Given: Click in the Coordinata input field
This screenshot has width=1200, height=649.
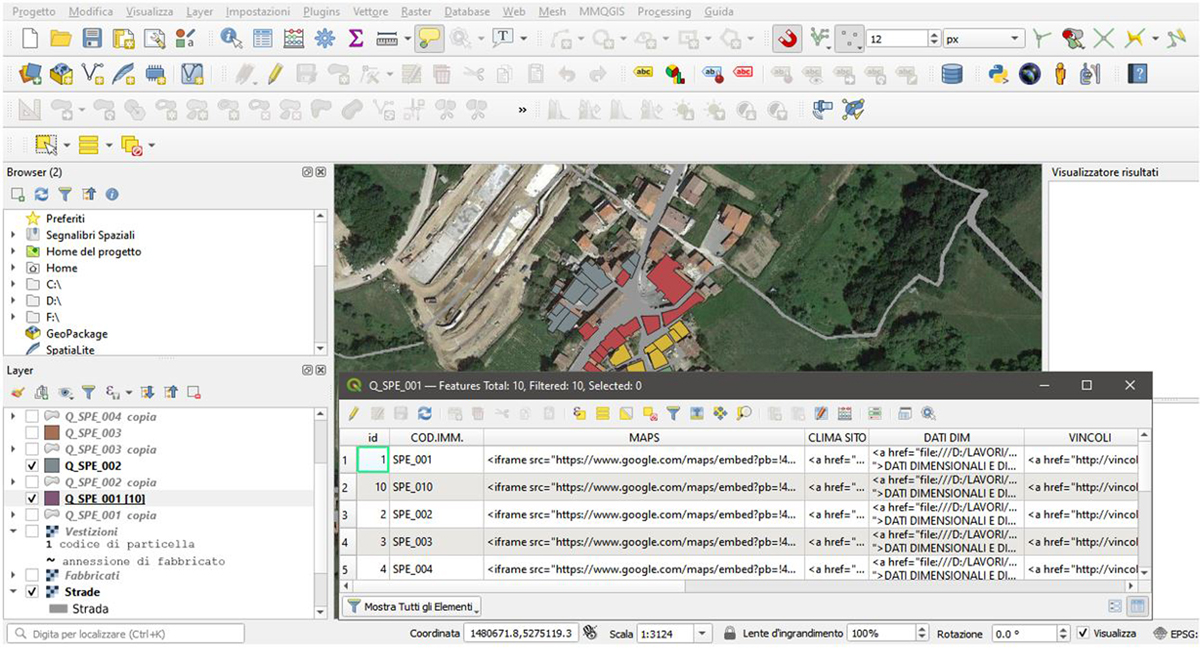Looking at the screenshot, I should (521, 633).
